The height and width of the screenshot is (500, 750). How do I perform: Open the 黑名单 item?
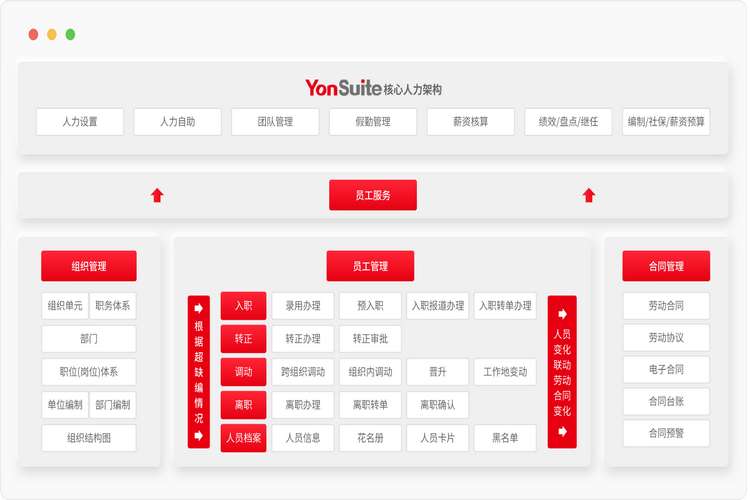[x=504, y=438]
